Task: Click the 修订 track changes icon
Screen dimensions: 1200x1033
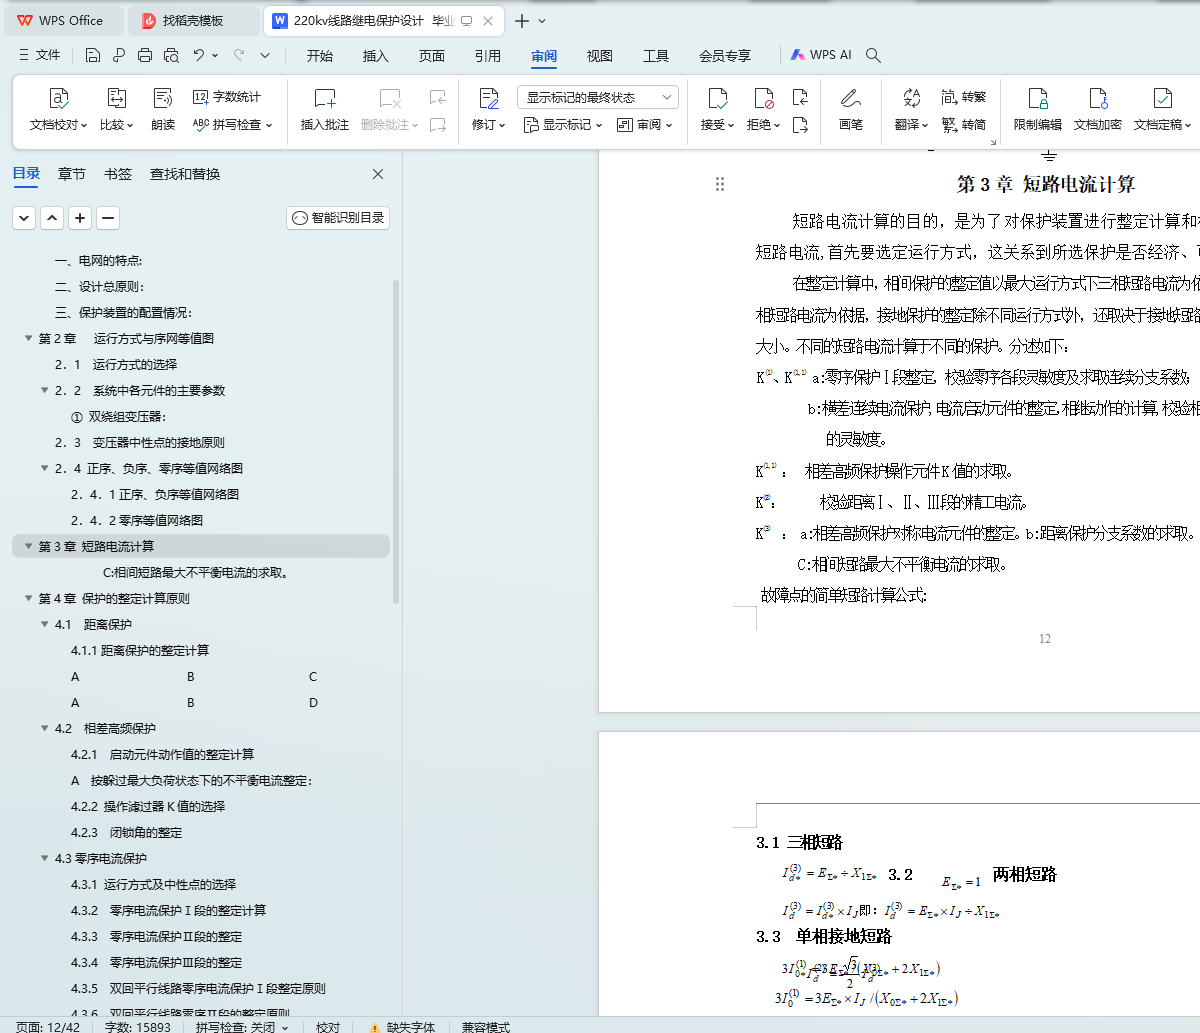Action: (x=489, y=98)
